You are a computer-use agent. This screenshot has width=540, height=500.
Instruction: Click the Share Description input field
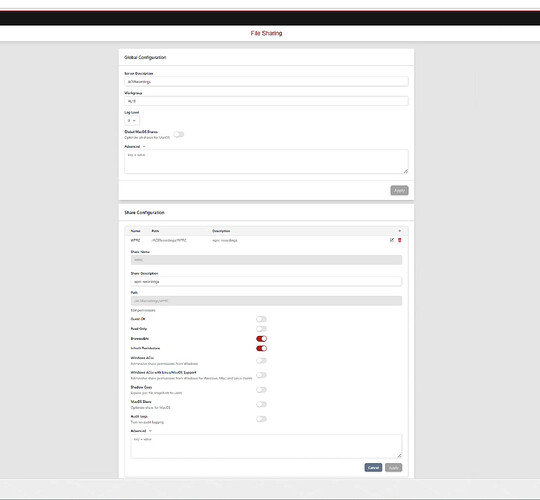click(x=266, y=281)
